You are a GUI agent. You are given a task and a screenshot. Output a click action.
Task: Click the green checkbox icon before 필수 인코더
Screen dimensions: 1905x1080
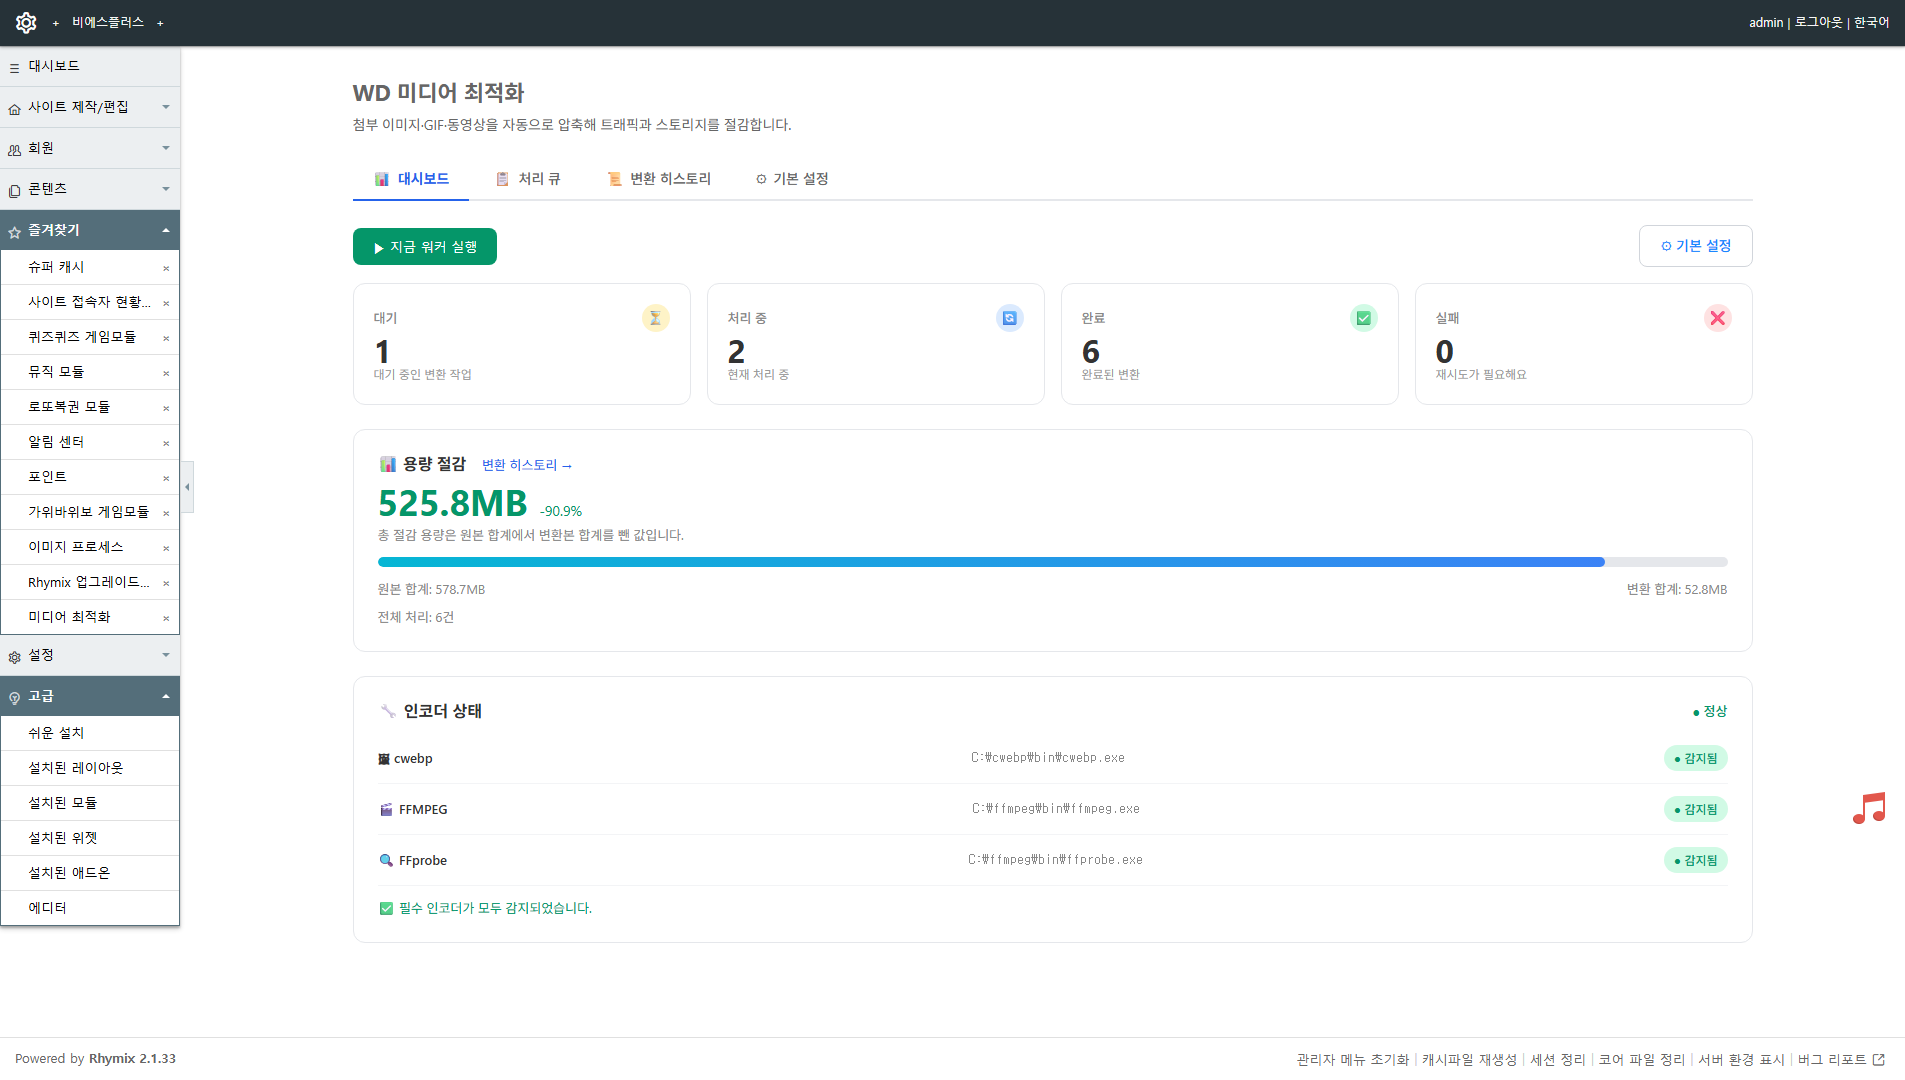point(386,909)
